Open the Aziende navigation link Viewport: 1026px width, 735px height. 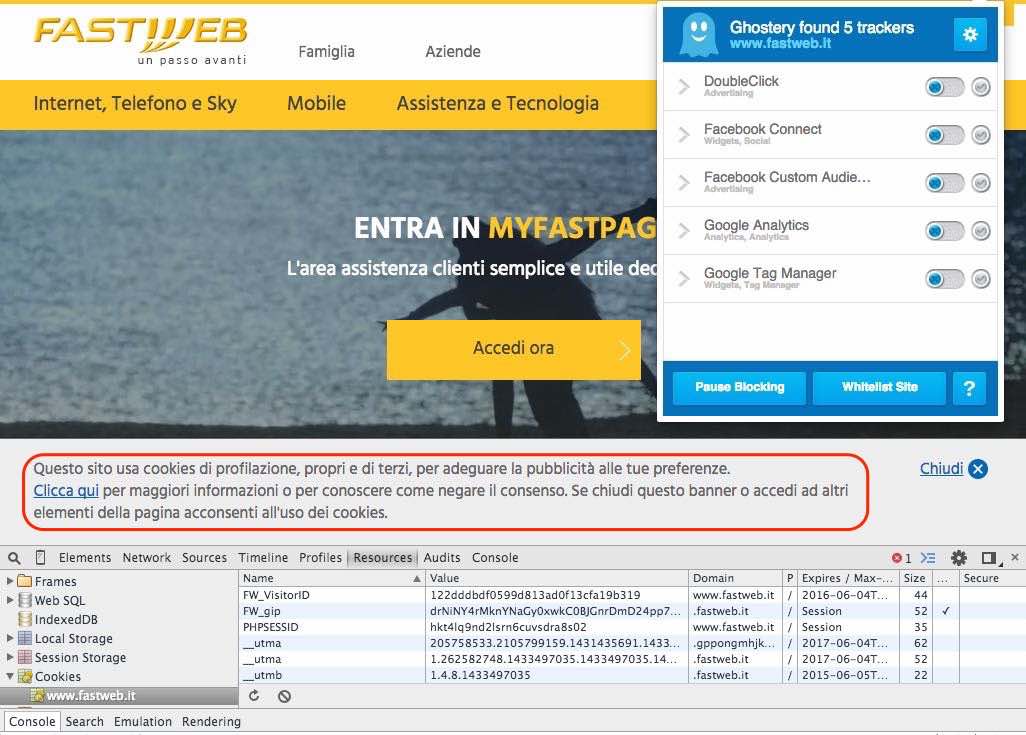pyautogui.click(x=453, y=52)
